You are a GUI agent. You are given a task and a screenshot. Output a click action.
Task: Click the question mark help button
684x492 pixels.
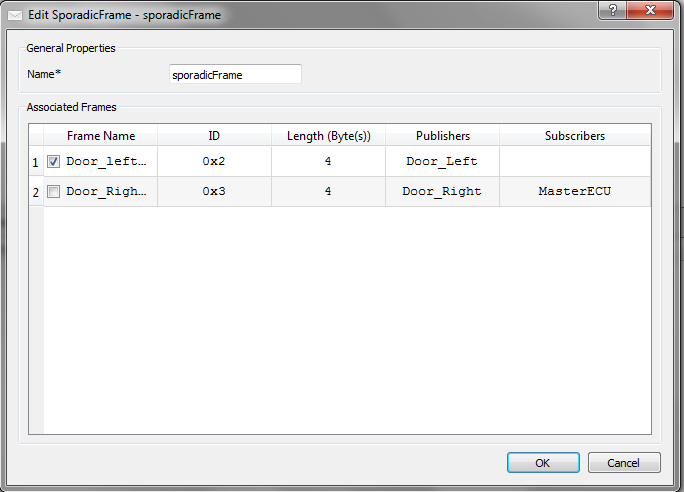(612, 10)
